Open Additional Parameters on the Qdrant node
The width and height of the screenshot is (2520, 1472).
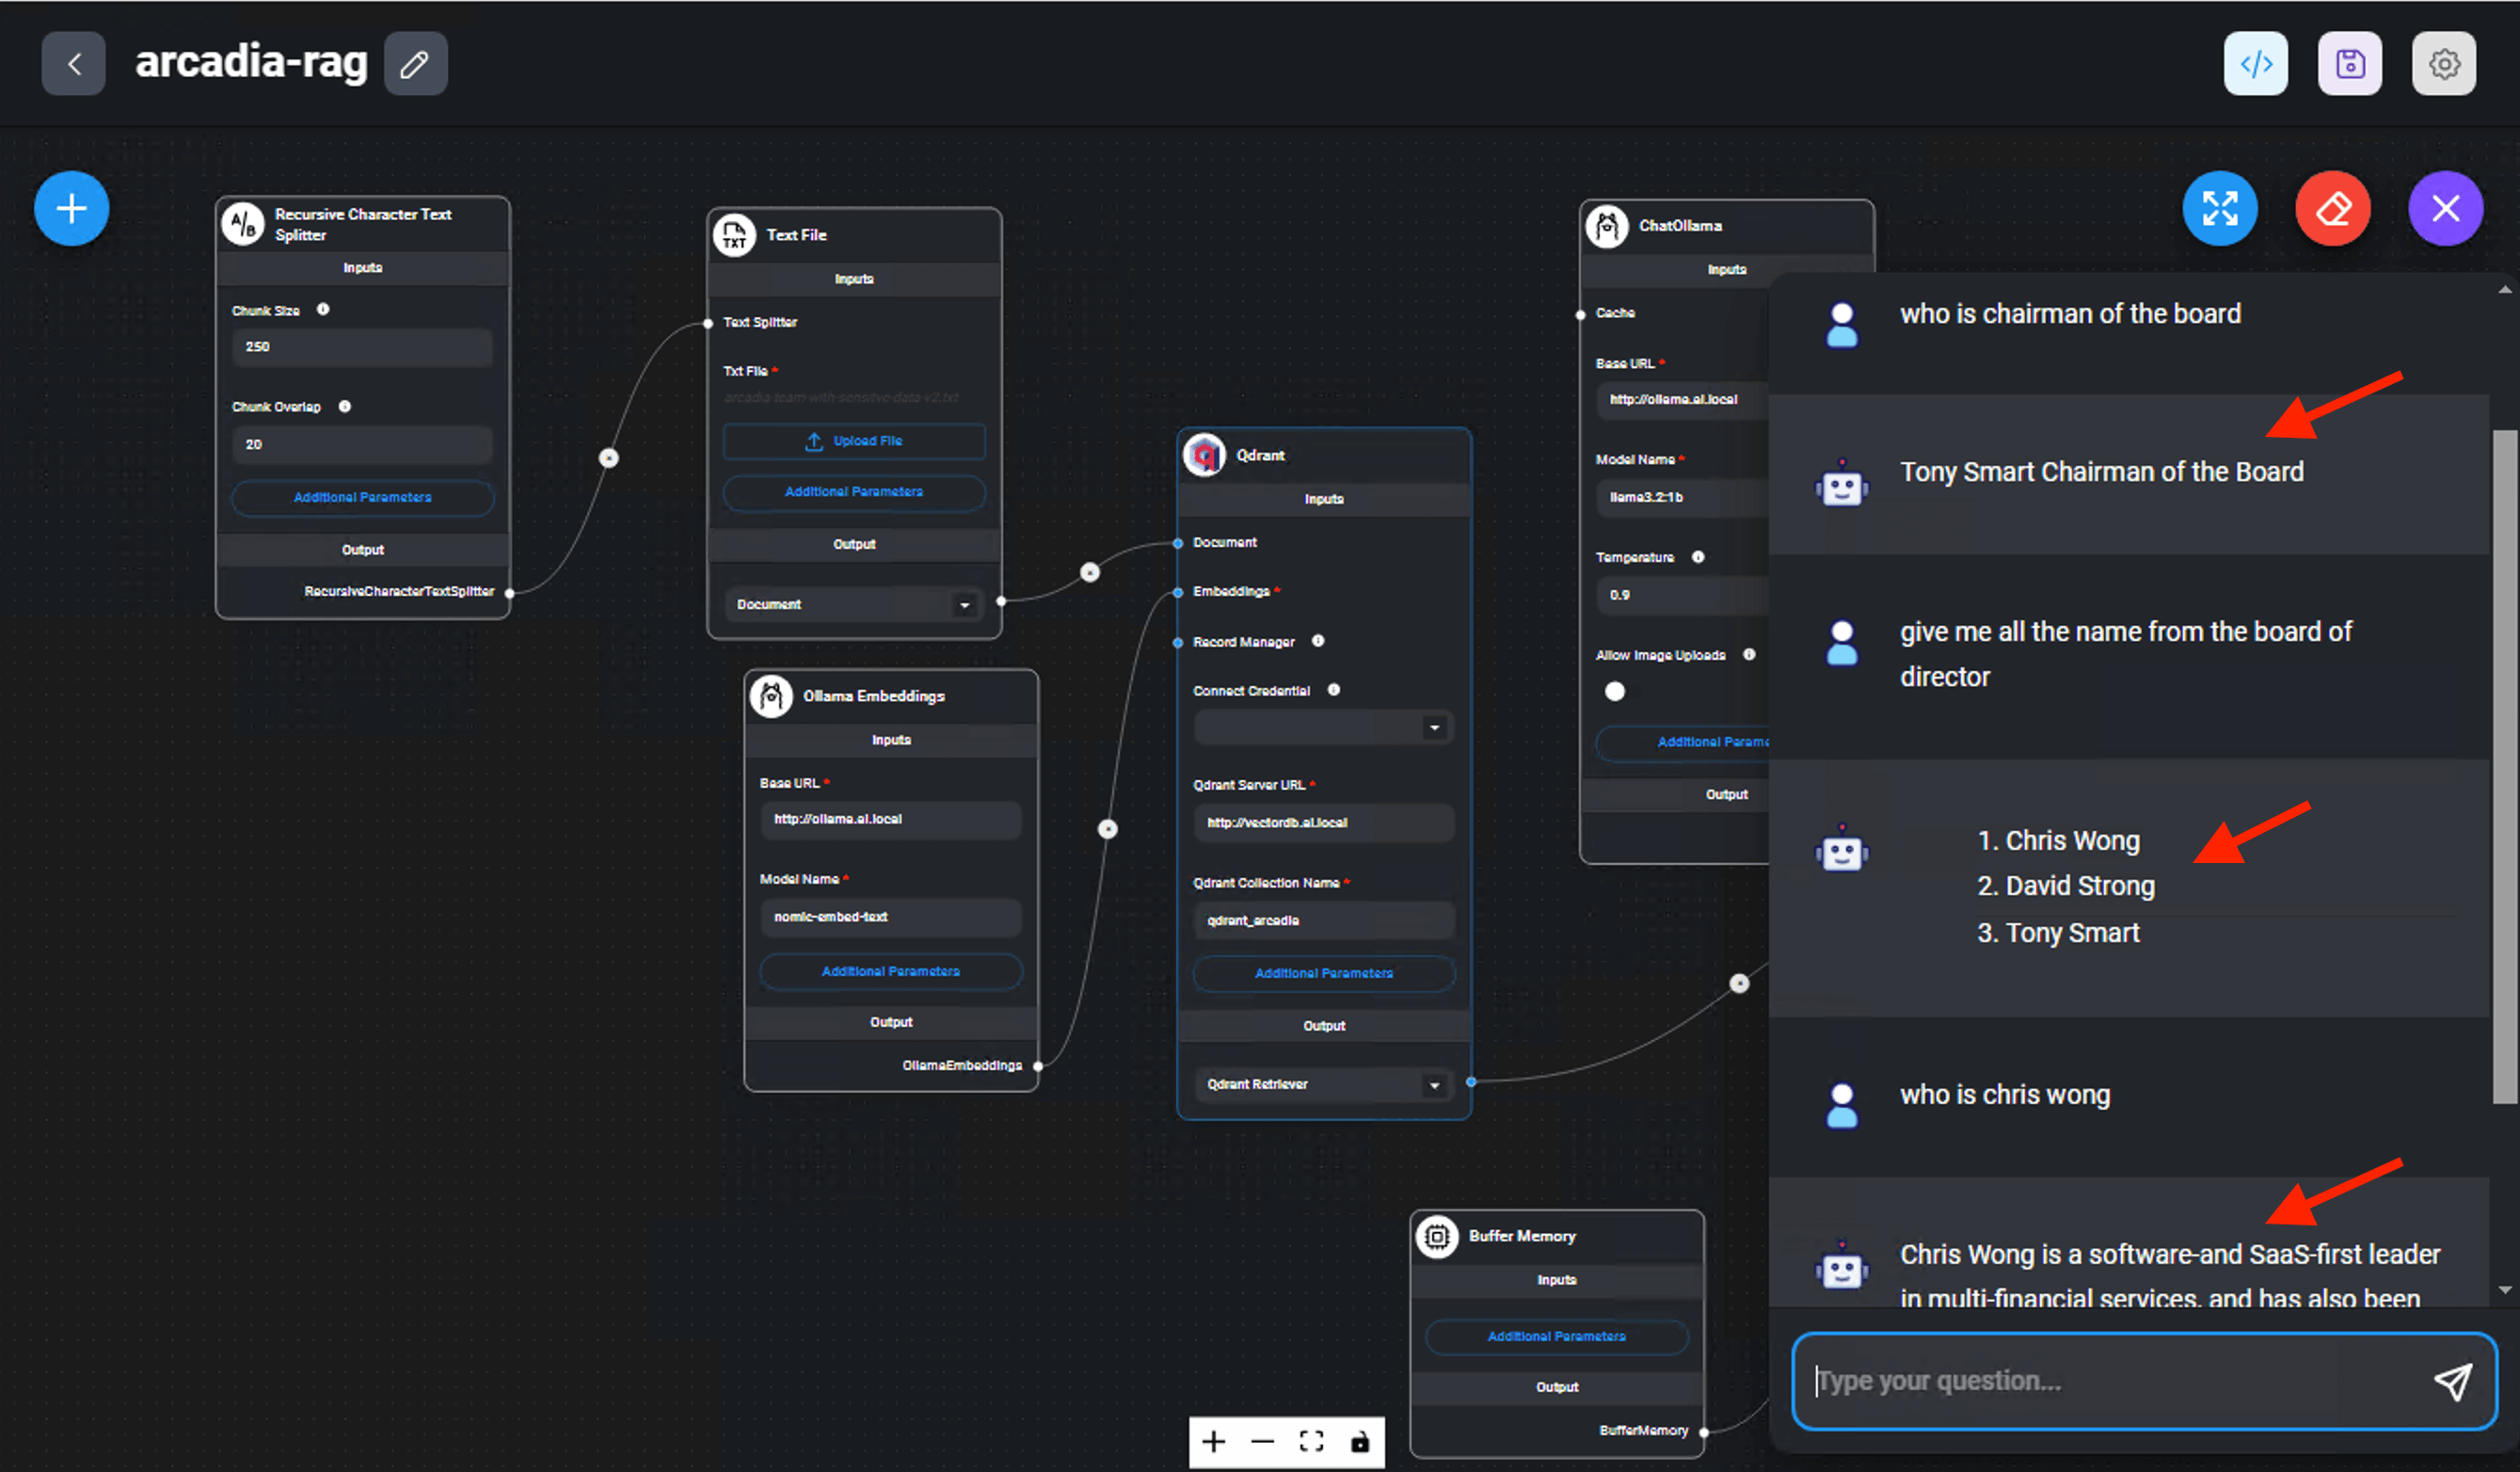point(1323,973)
